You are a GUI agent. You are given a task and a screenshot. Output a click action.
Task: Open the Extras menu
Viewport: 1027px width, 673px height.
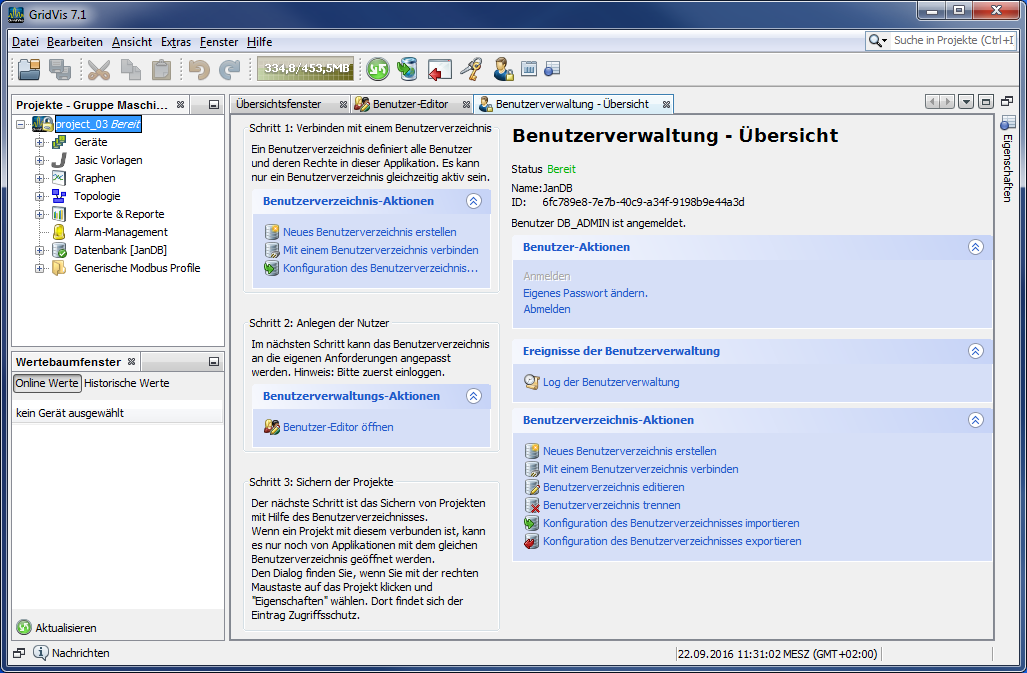[x=176, y=42]
